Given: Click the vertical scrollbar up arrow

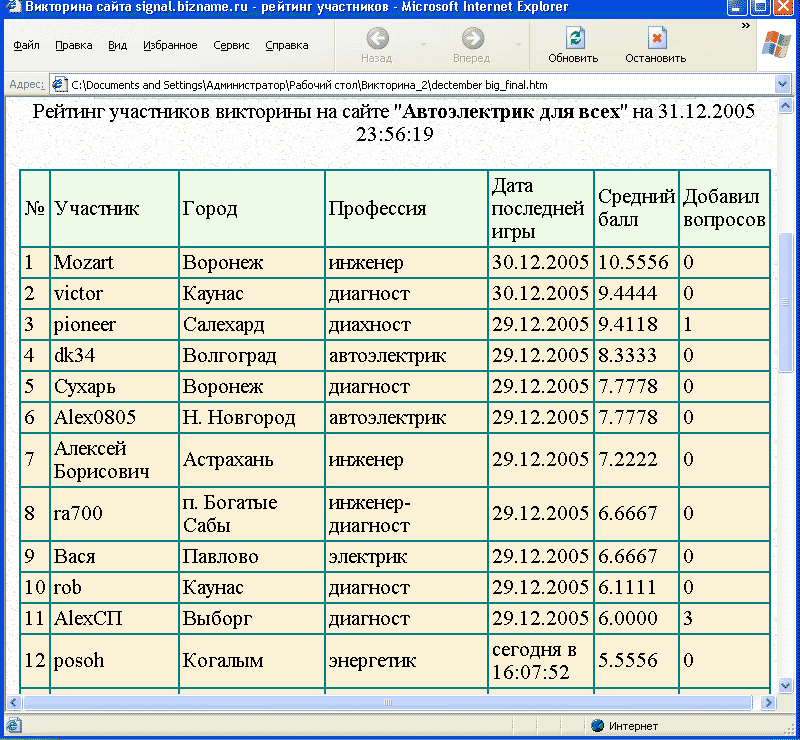Looking at the screenshot, I should tap(785, 106).
